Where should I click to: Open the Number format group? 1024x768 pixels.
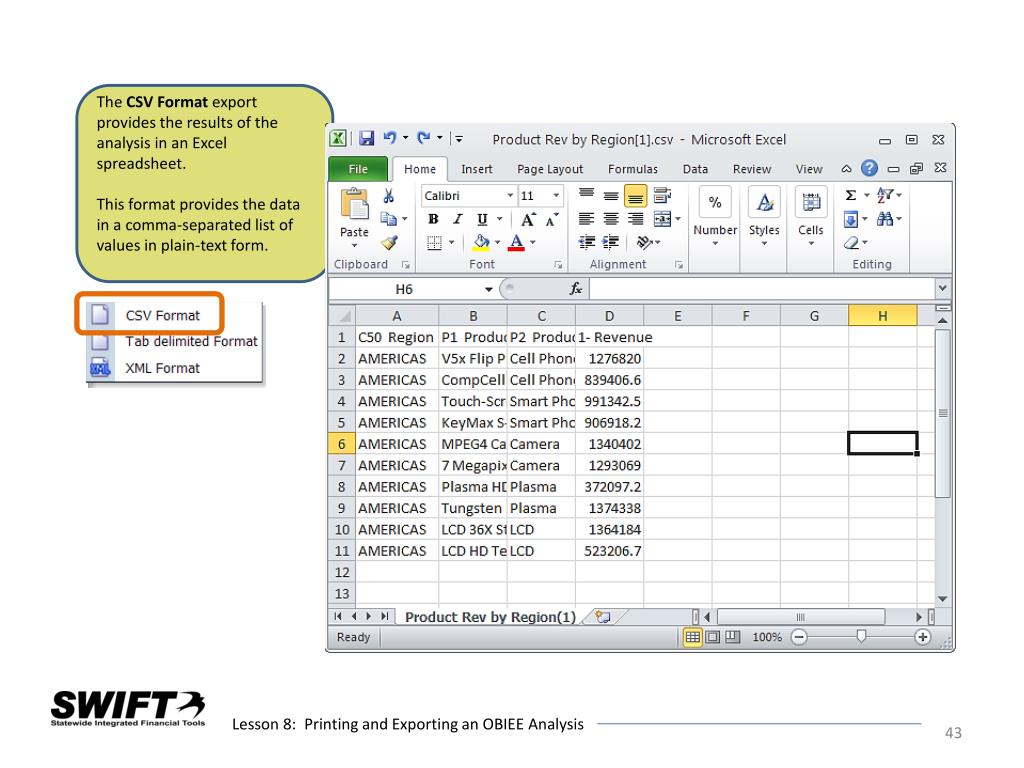tap(715, 217)
